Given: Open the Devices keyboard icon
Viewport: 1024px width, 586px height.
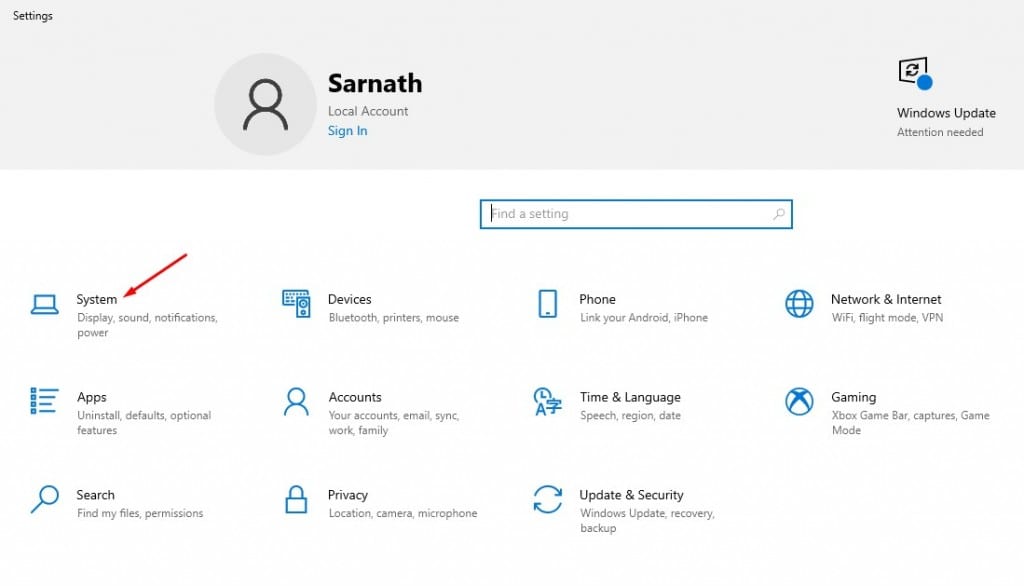Looking at the screenshot, I should click(296, 304).
